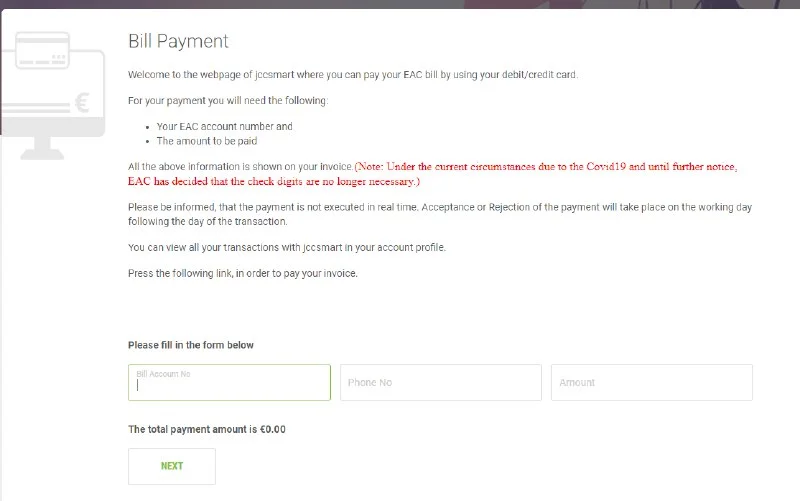Image resolution: width=800 pixels, height=501 pixels.
Task: Click the Bill Payment heading
Action: pyautogui.click(x=178, y=41)
